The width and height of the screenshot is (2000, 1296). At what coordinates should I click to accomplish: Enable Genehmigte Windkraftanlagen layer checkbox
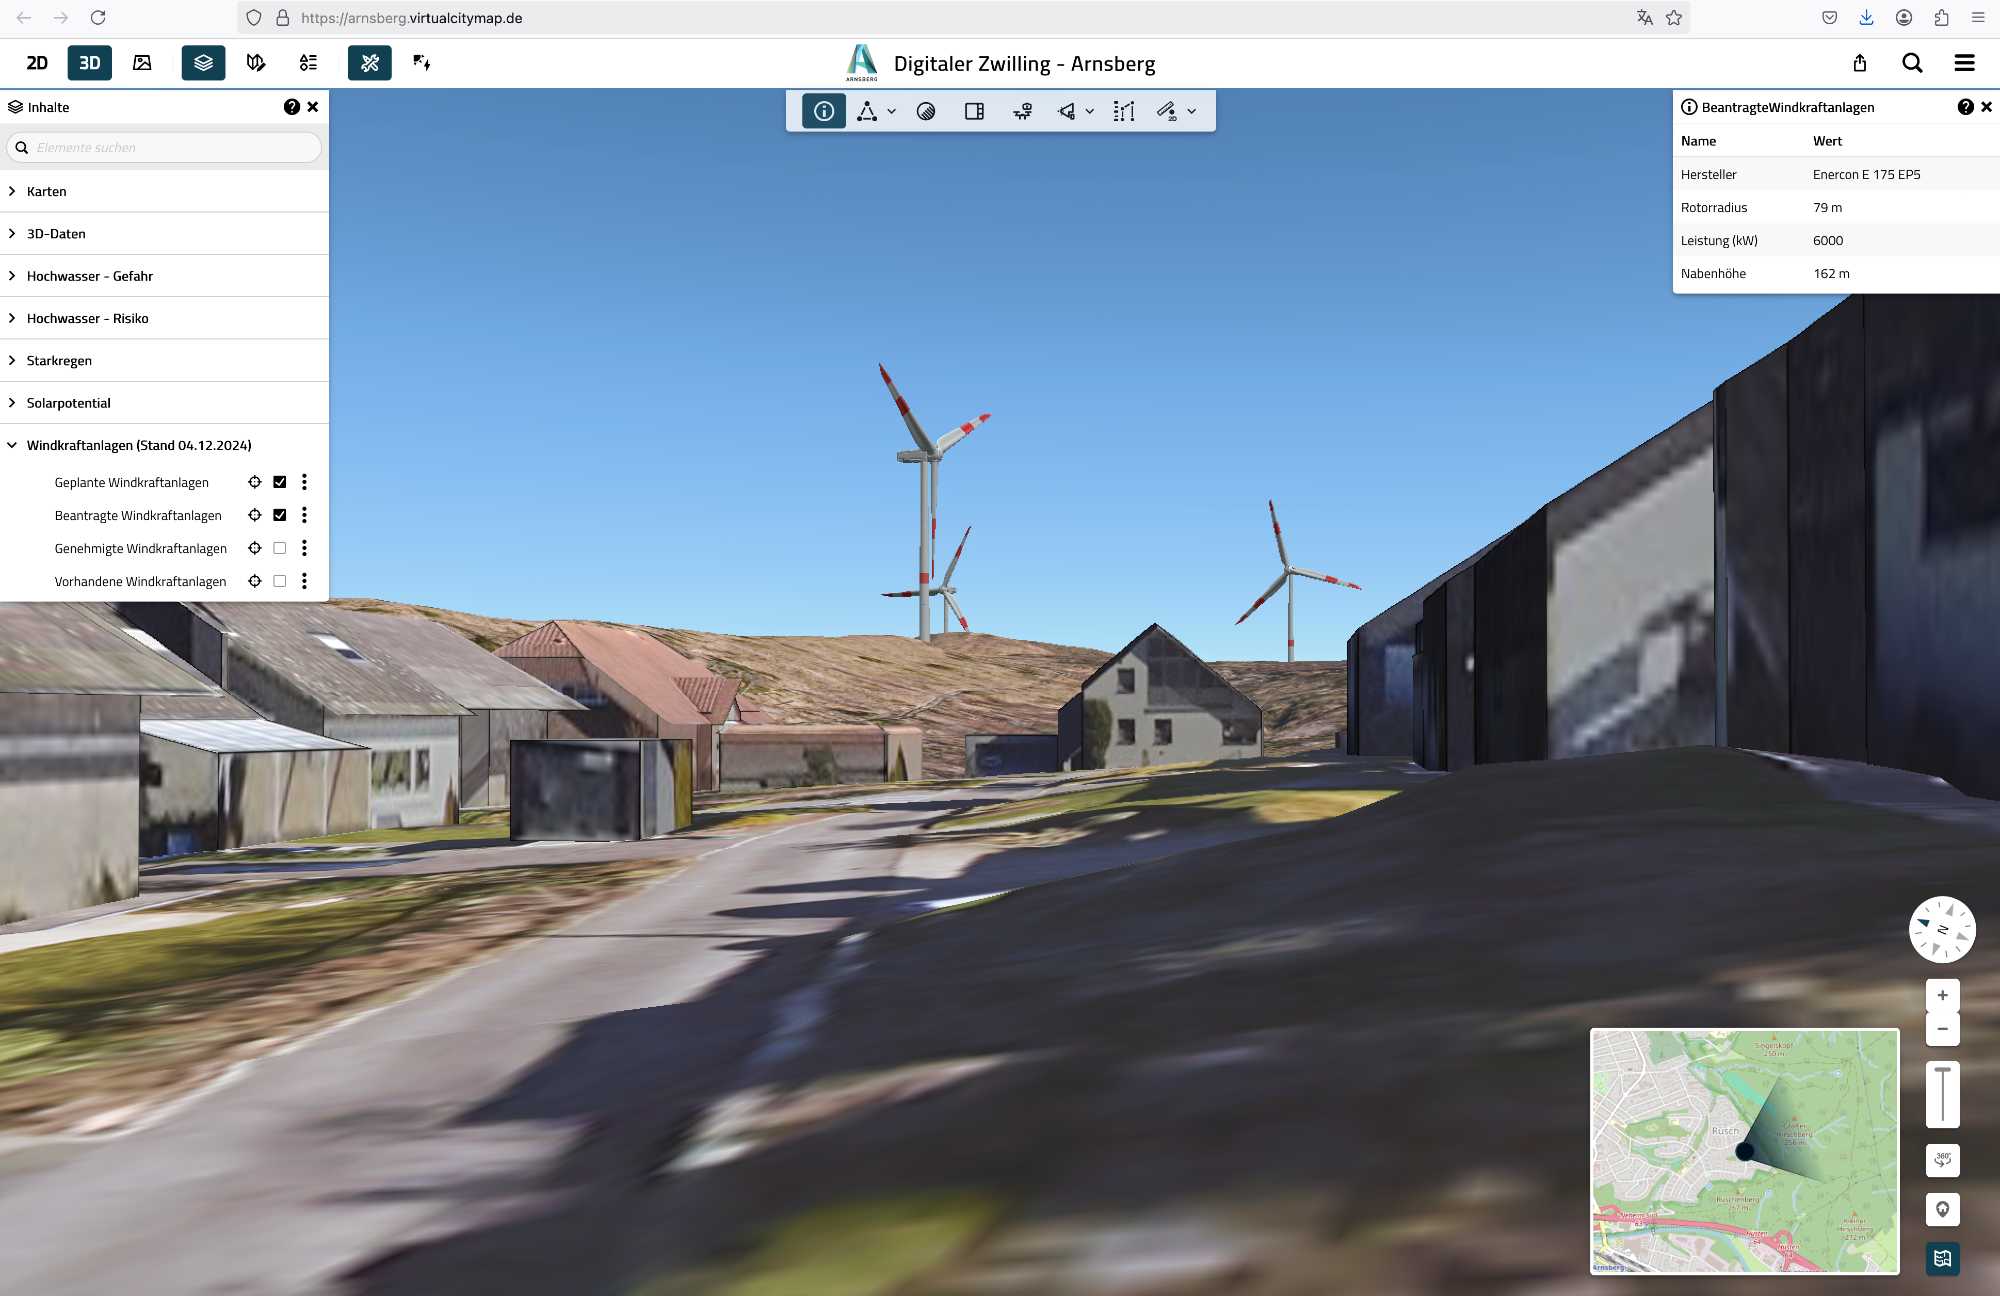tap(280, 548)
